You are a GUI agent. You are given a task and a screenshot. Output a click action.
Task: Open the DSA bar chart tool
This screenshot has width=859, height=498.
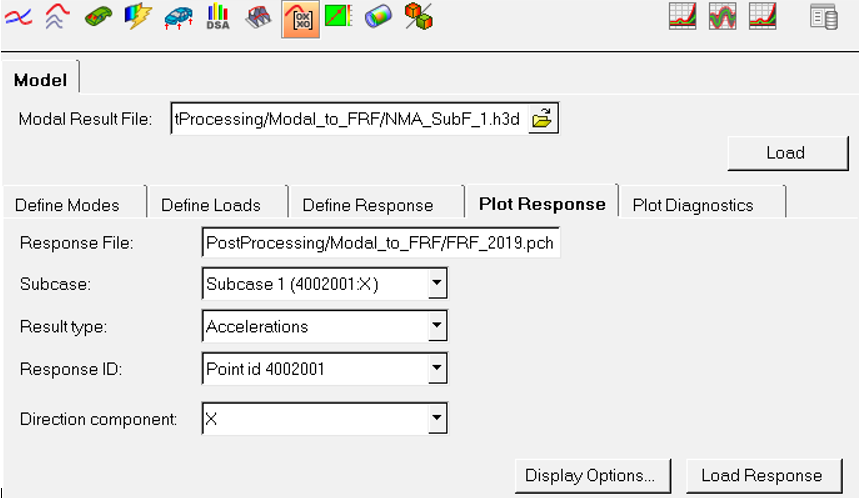point(217,17)
